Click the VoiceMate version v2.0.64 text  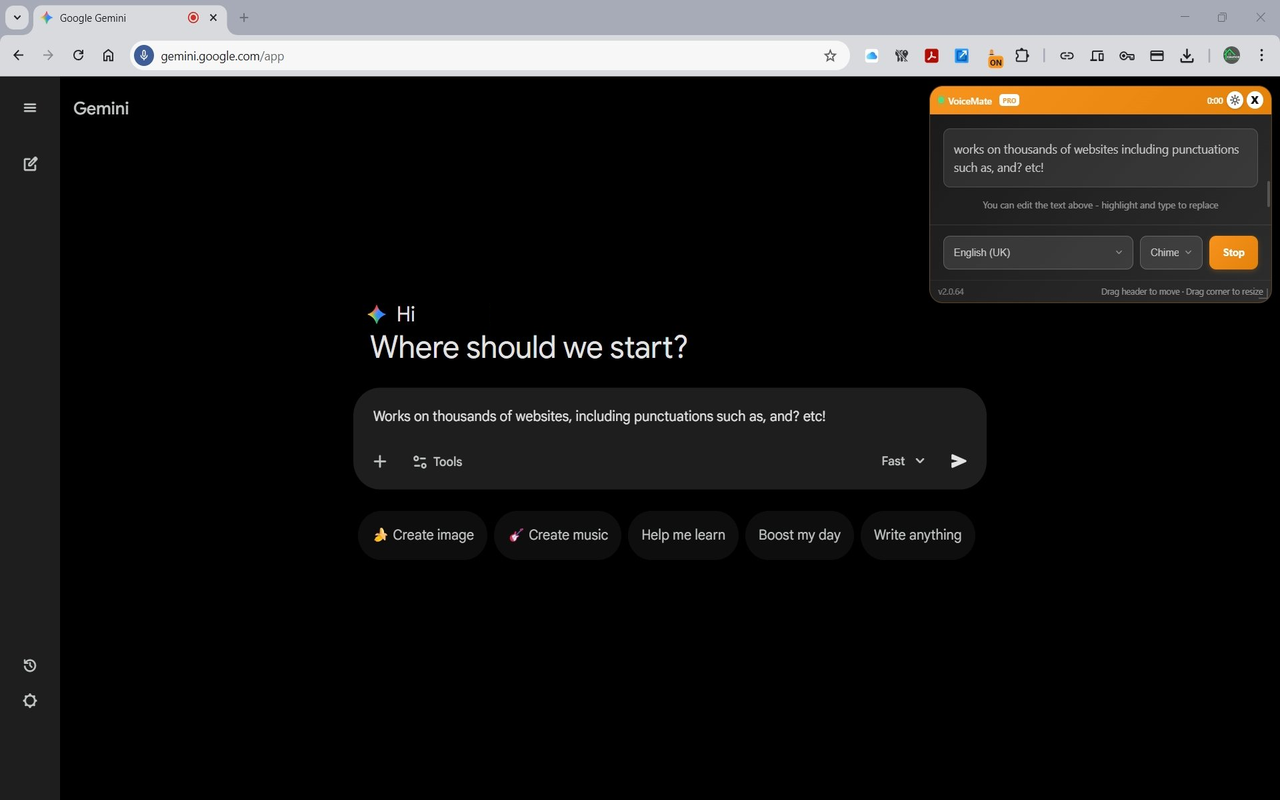click(x=951, y=292)
